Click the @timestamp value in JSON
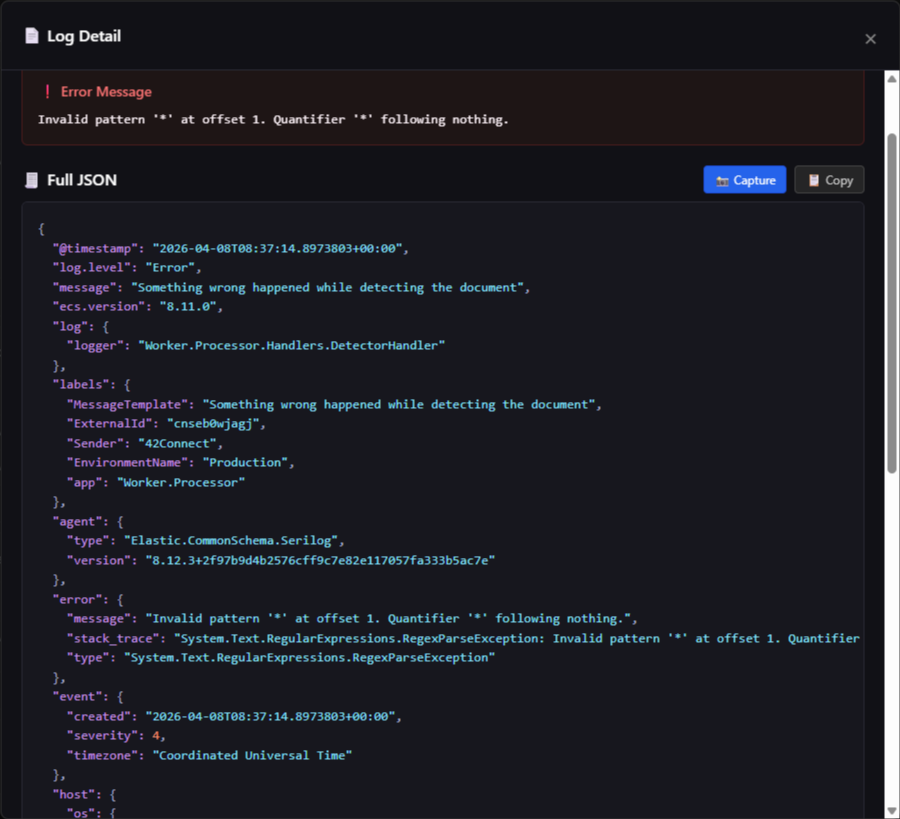Image resolution: width=900 pixels, height=819 pixels. point(277,249)
